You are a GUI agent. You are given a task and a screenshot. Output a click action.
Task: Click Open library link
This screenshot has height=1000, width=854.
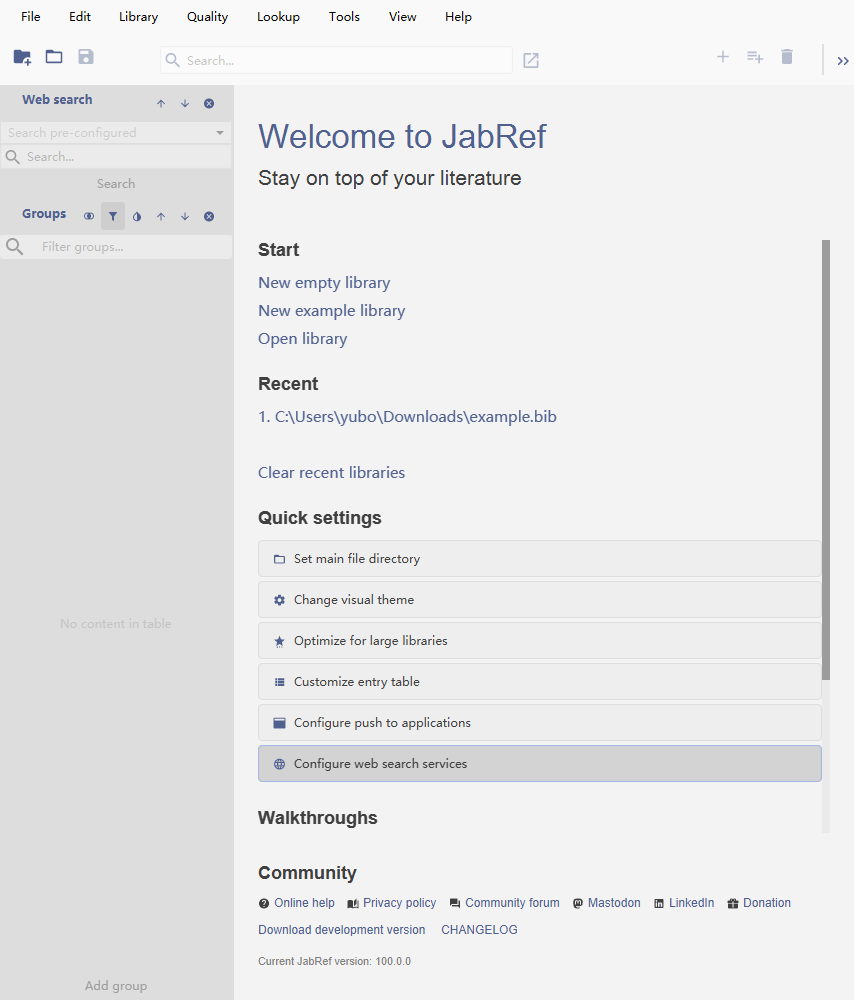(302, 339)
